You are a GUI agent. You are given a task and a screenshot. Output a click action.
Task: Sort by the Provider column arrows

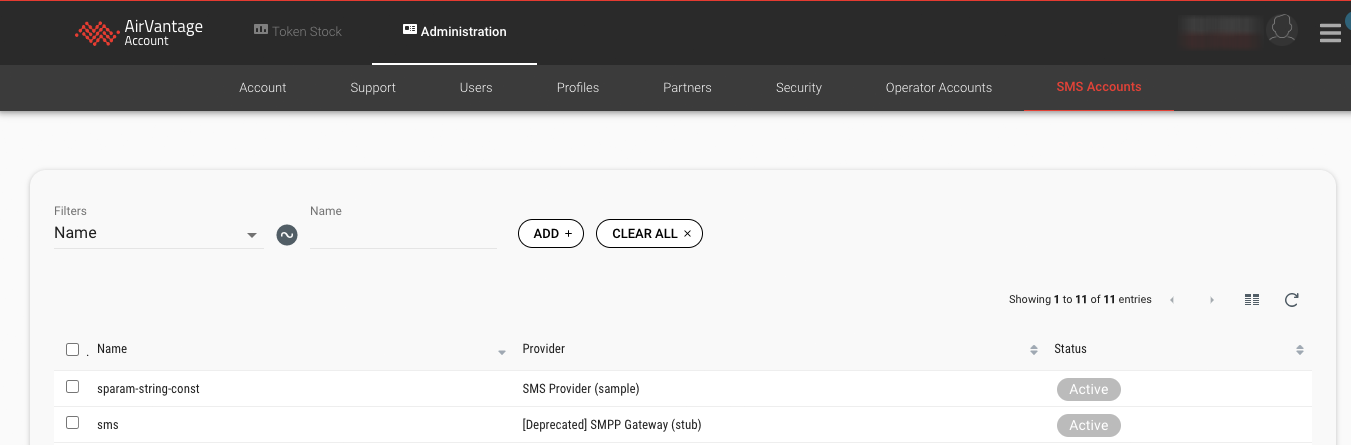pos(1033,350)
